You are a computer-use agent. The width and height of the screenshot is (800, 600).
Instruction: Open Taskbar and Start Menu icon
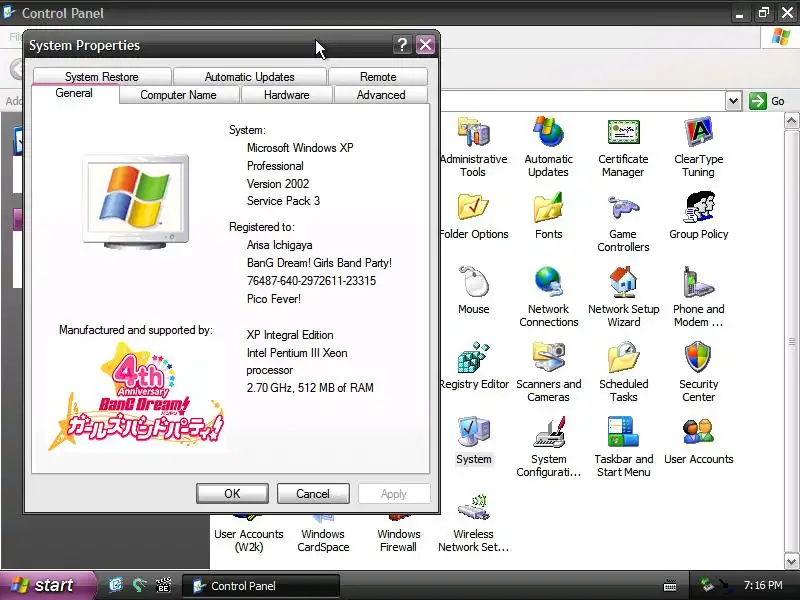coord(623,432)
